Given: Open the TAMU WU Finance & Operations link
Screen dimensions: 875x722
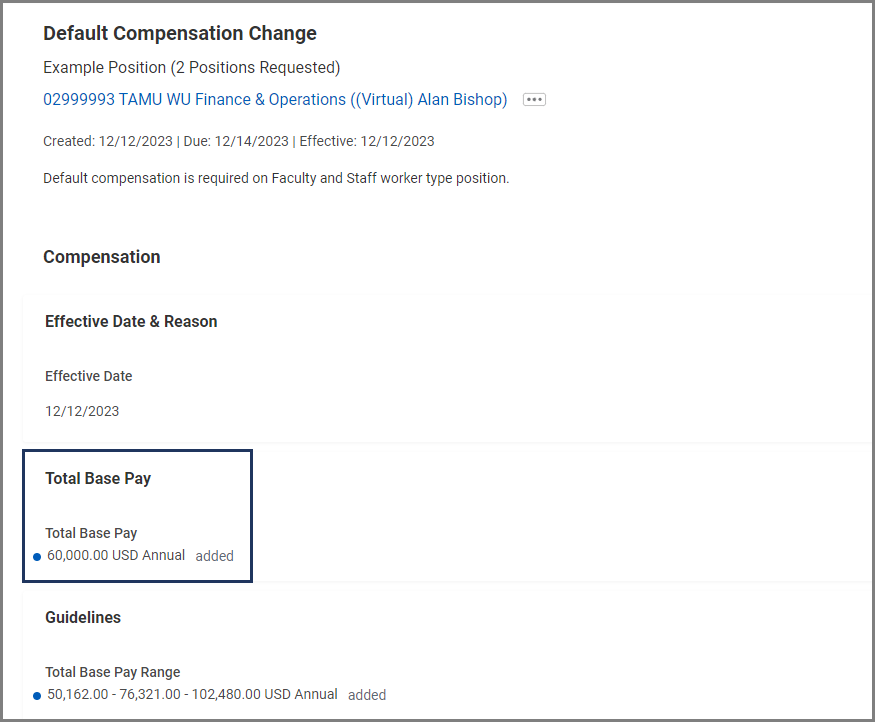Looking at the screenshot, I should (x=275, y=100).
